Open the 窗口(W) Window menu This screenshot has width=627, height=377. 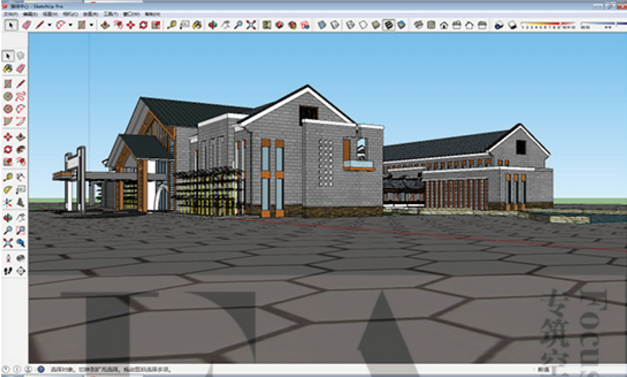click(131, 14)
